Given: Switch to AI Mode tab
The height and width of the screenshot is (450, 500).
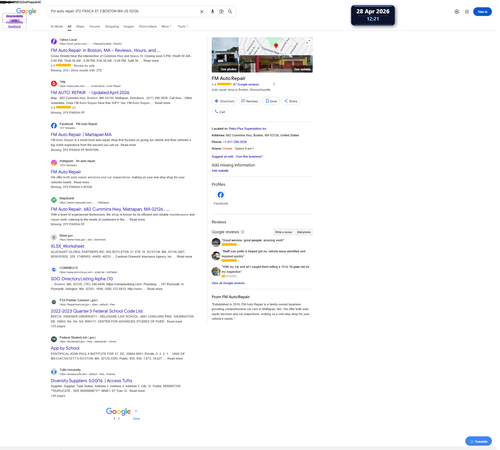Looking at the screenshot, I should 57,26.
